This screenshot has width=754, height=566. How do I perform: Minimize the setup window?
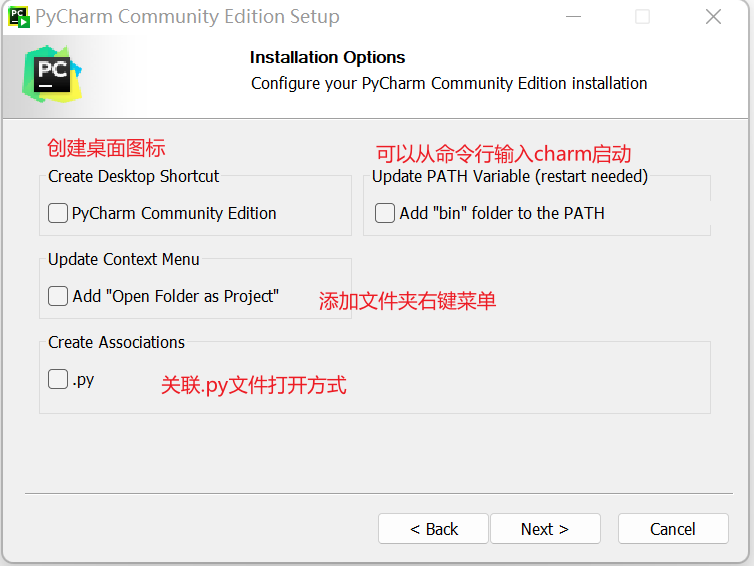[573, 17]
